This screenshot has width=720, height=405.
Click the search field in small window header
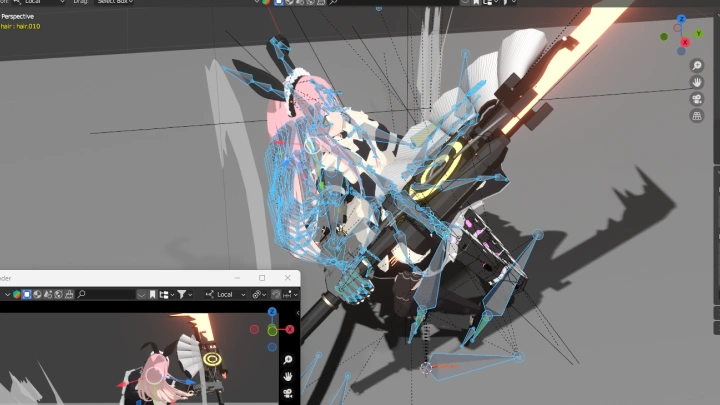point(104,294)
